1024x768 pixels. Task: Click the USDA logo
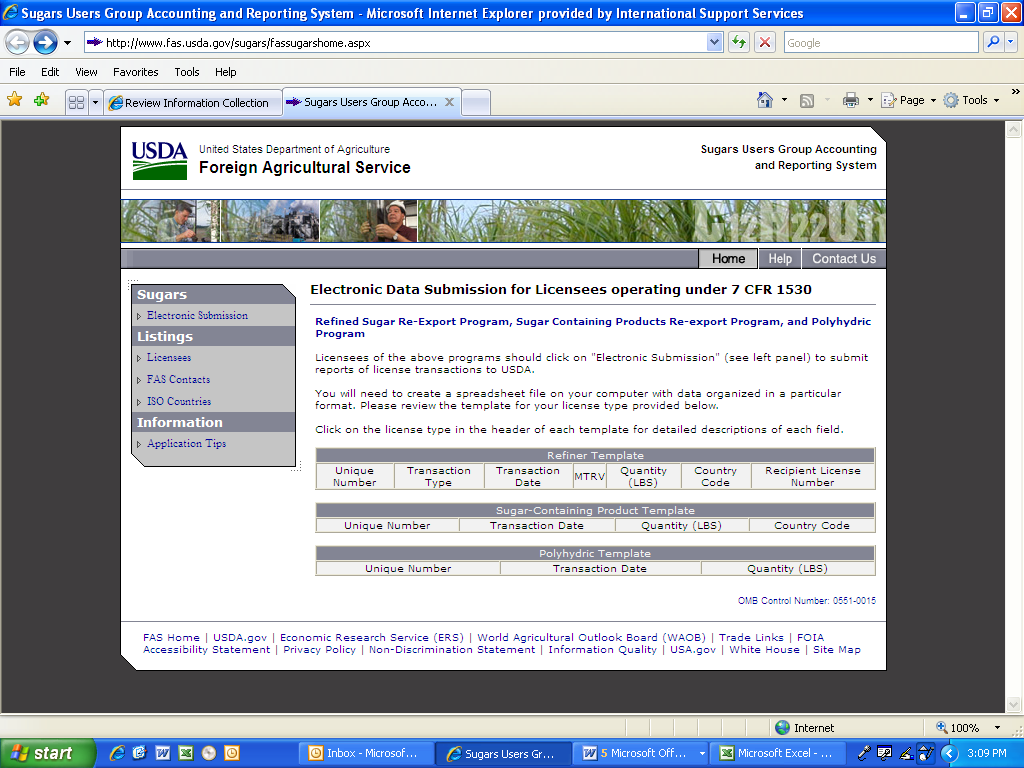[159, 161]
